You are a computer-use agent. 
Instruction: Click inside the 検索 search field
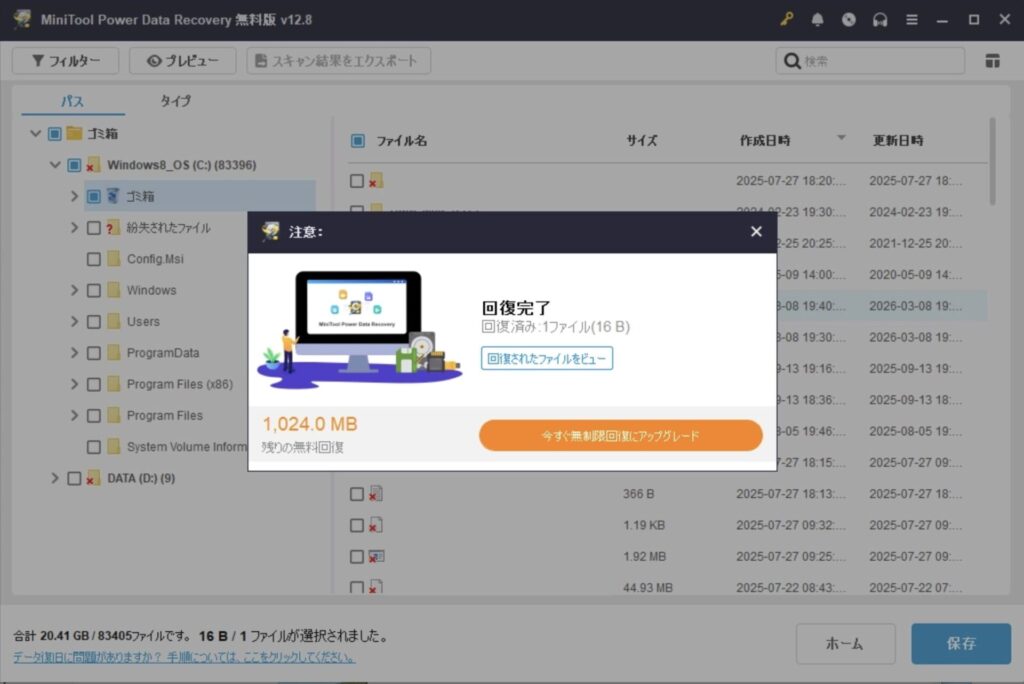pos(880,61)
